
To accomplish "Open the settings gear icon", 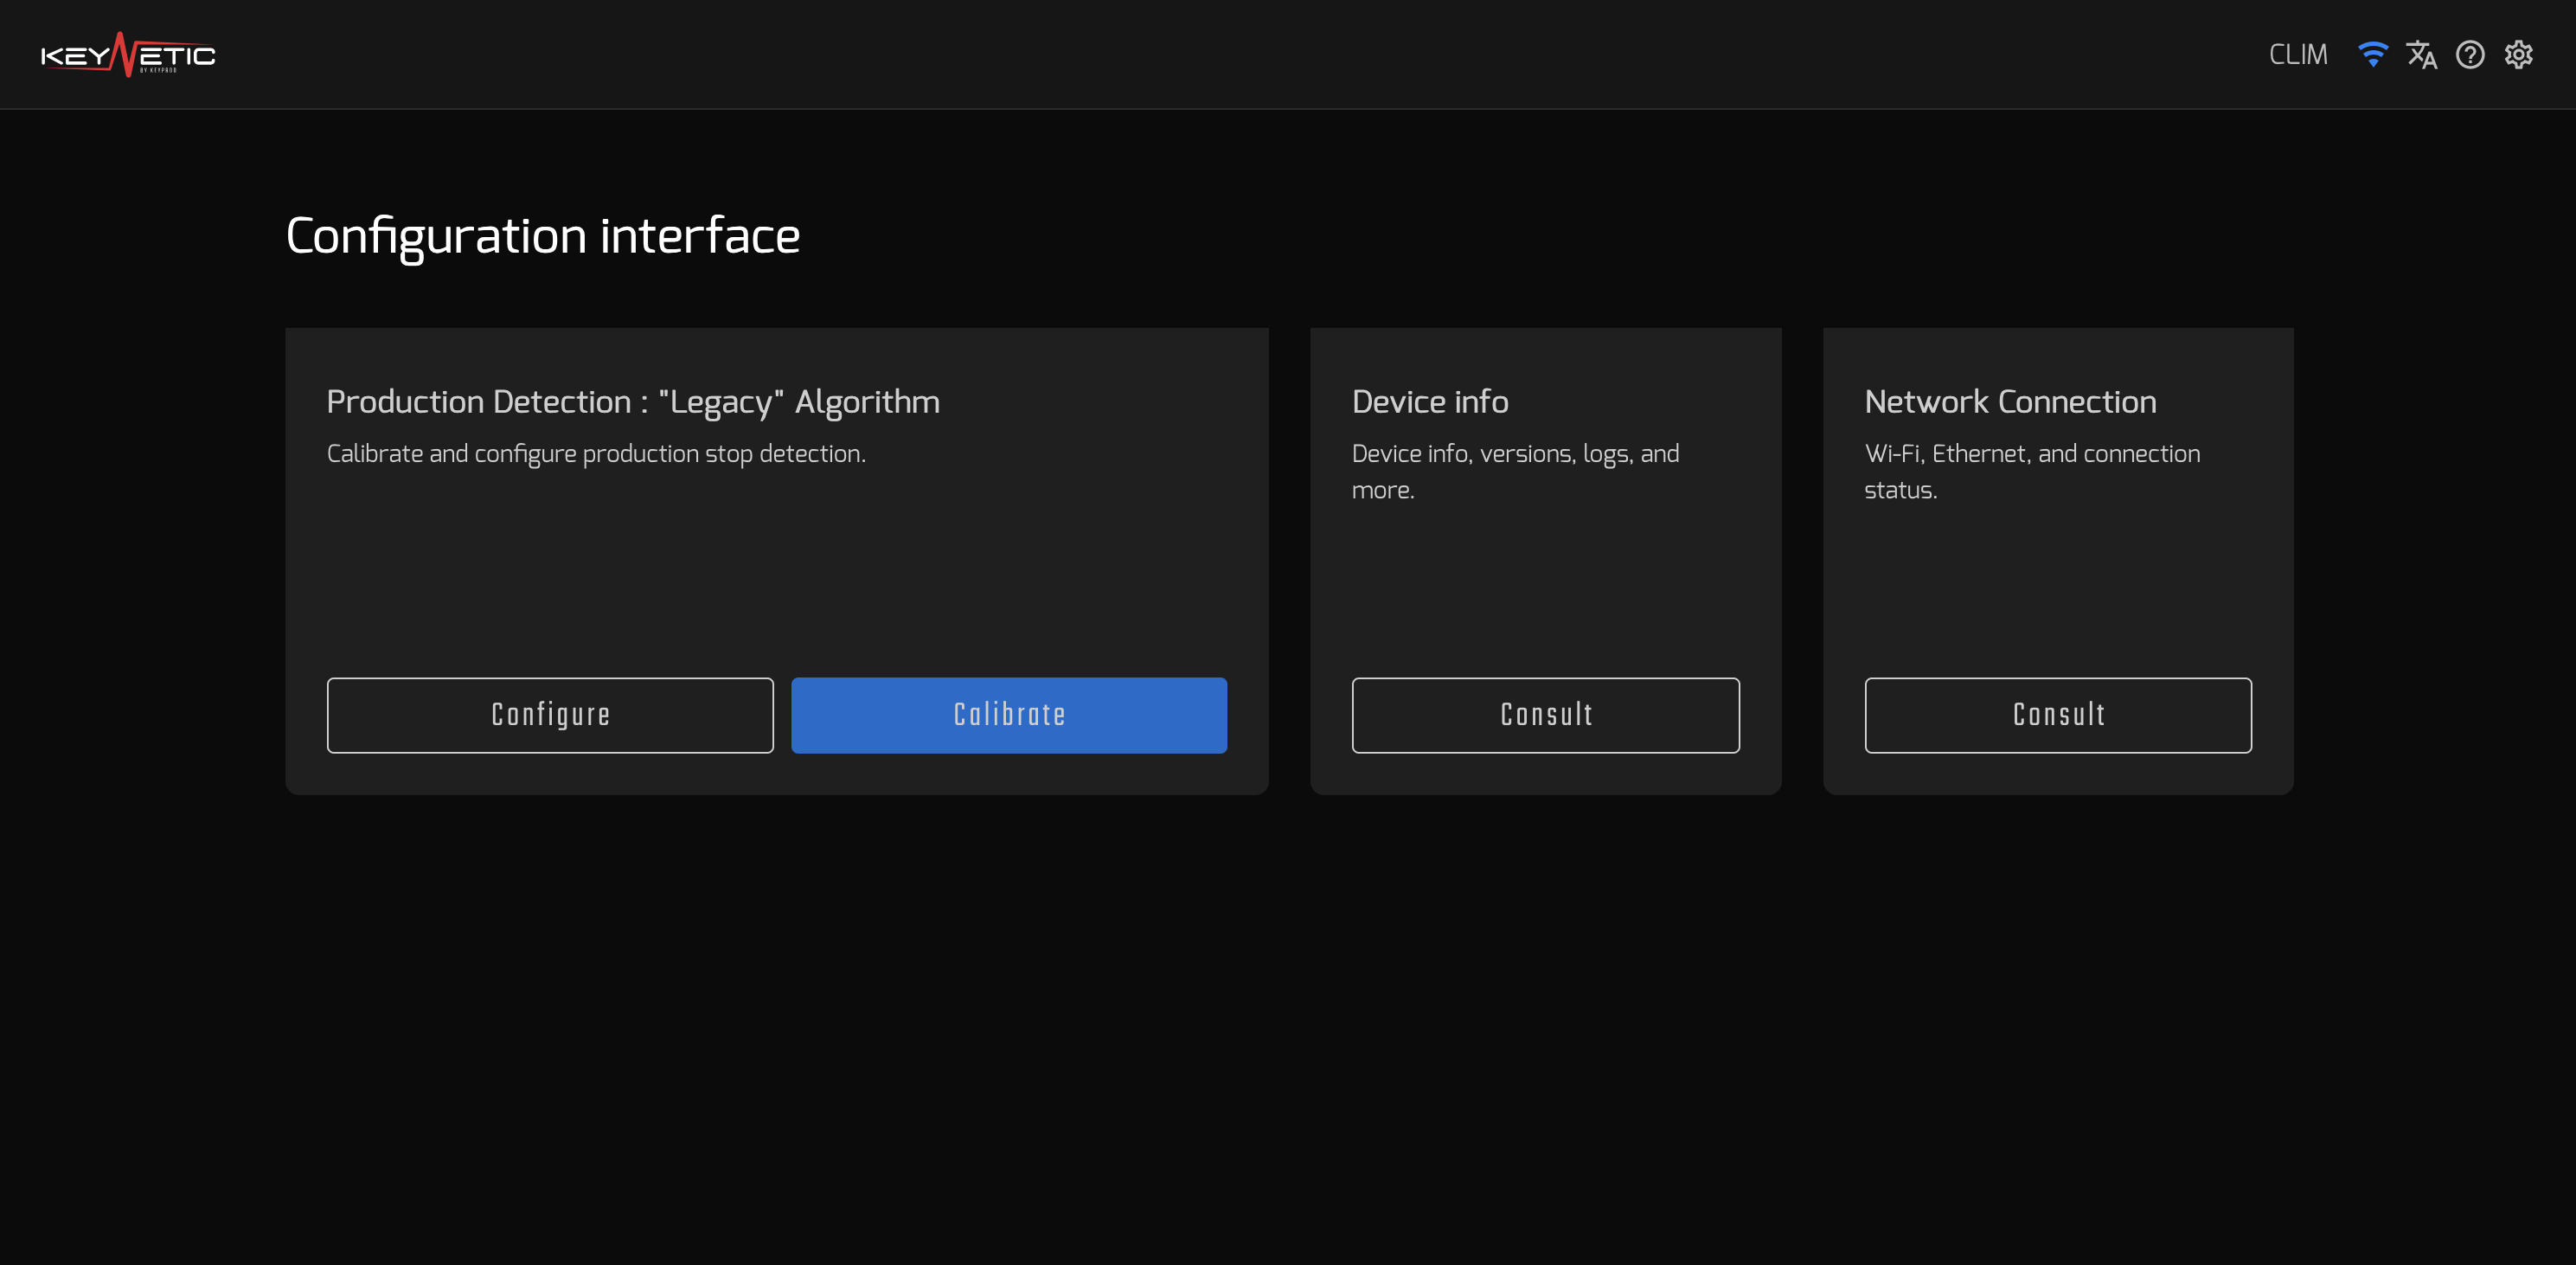I will (x=2518, y=55).
